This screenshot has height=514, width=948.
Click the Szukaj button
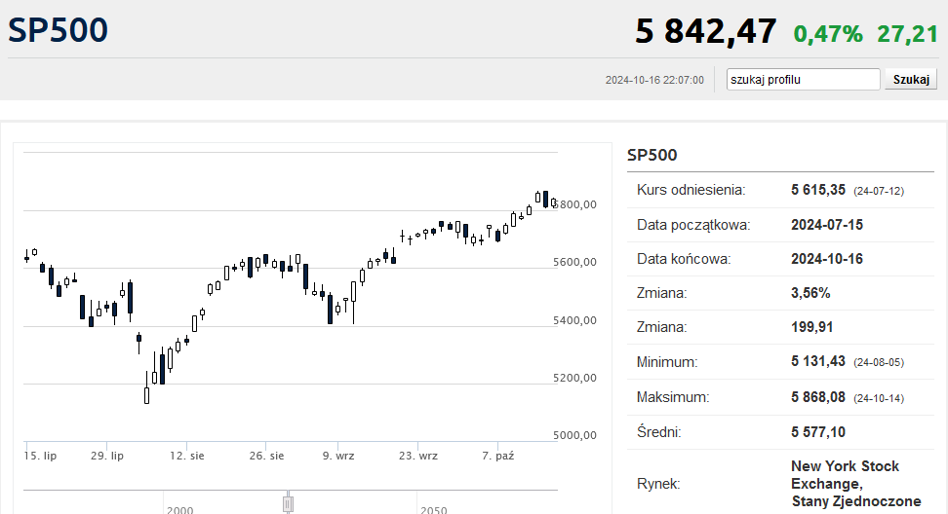(x=911, y=79)
